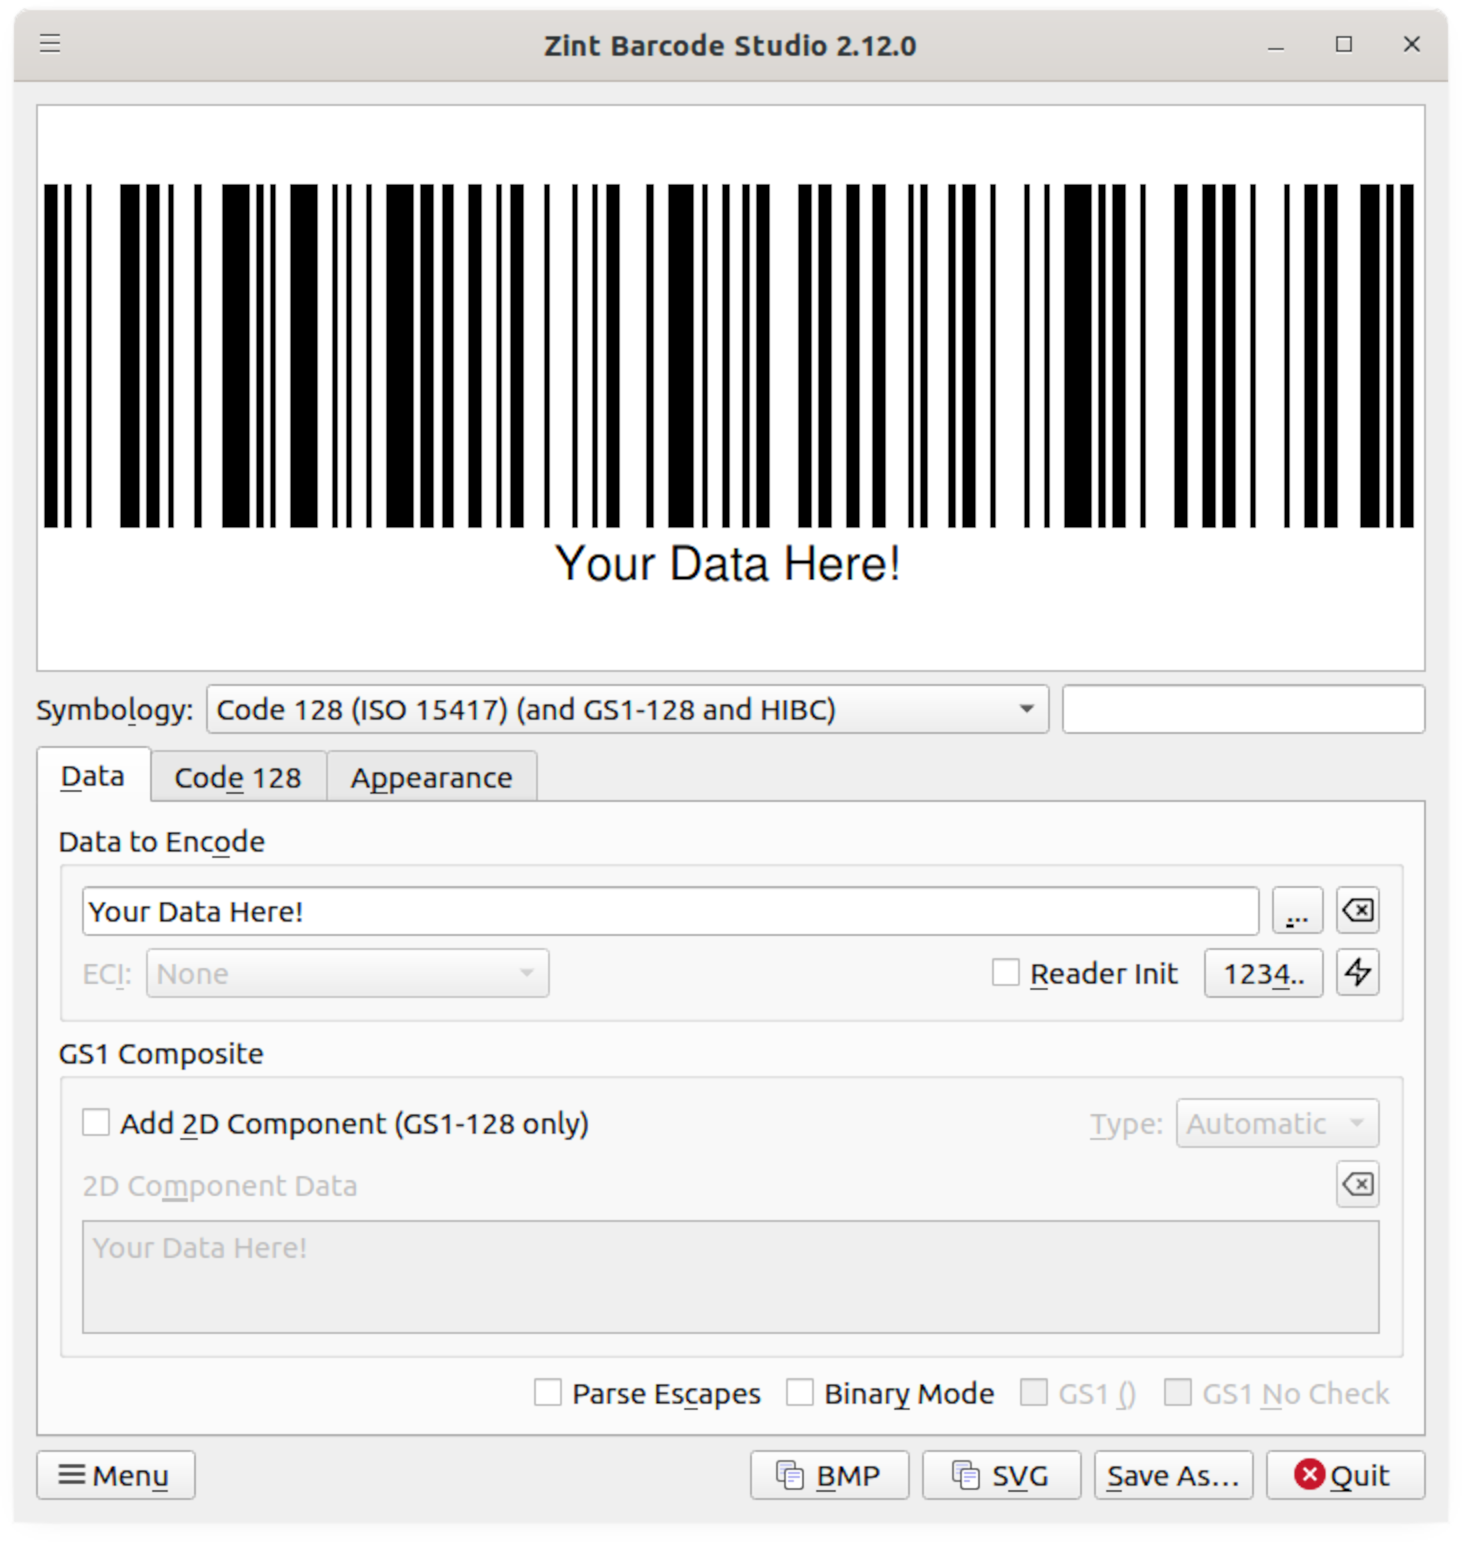Click the Save As… button
This screenshot has width=1462, height=1542.
(x=1173, y=1475)
